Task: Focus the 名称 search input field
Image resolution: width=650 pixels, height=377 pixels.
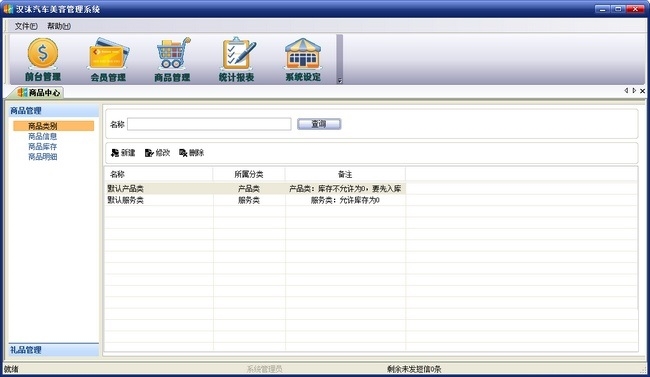Action: (x=209, y=124)
